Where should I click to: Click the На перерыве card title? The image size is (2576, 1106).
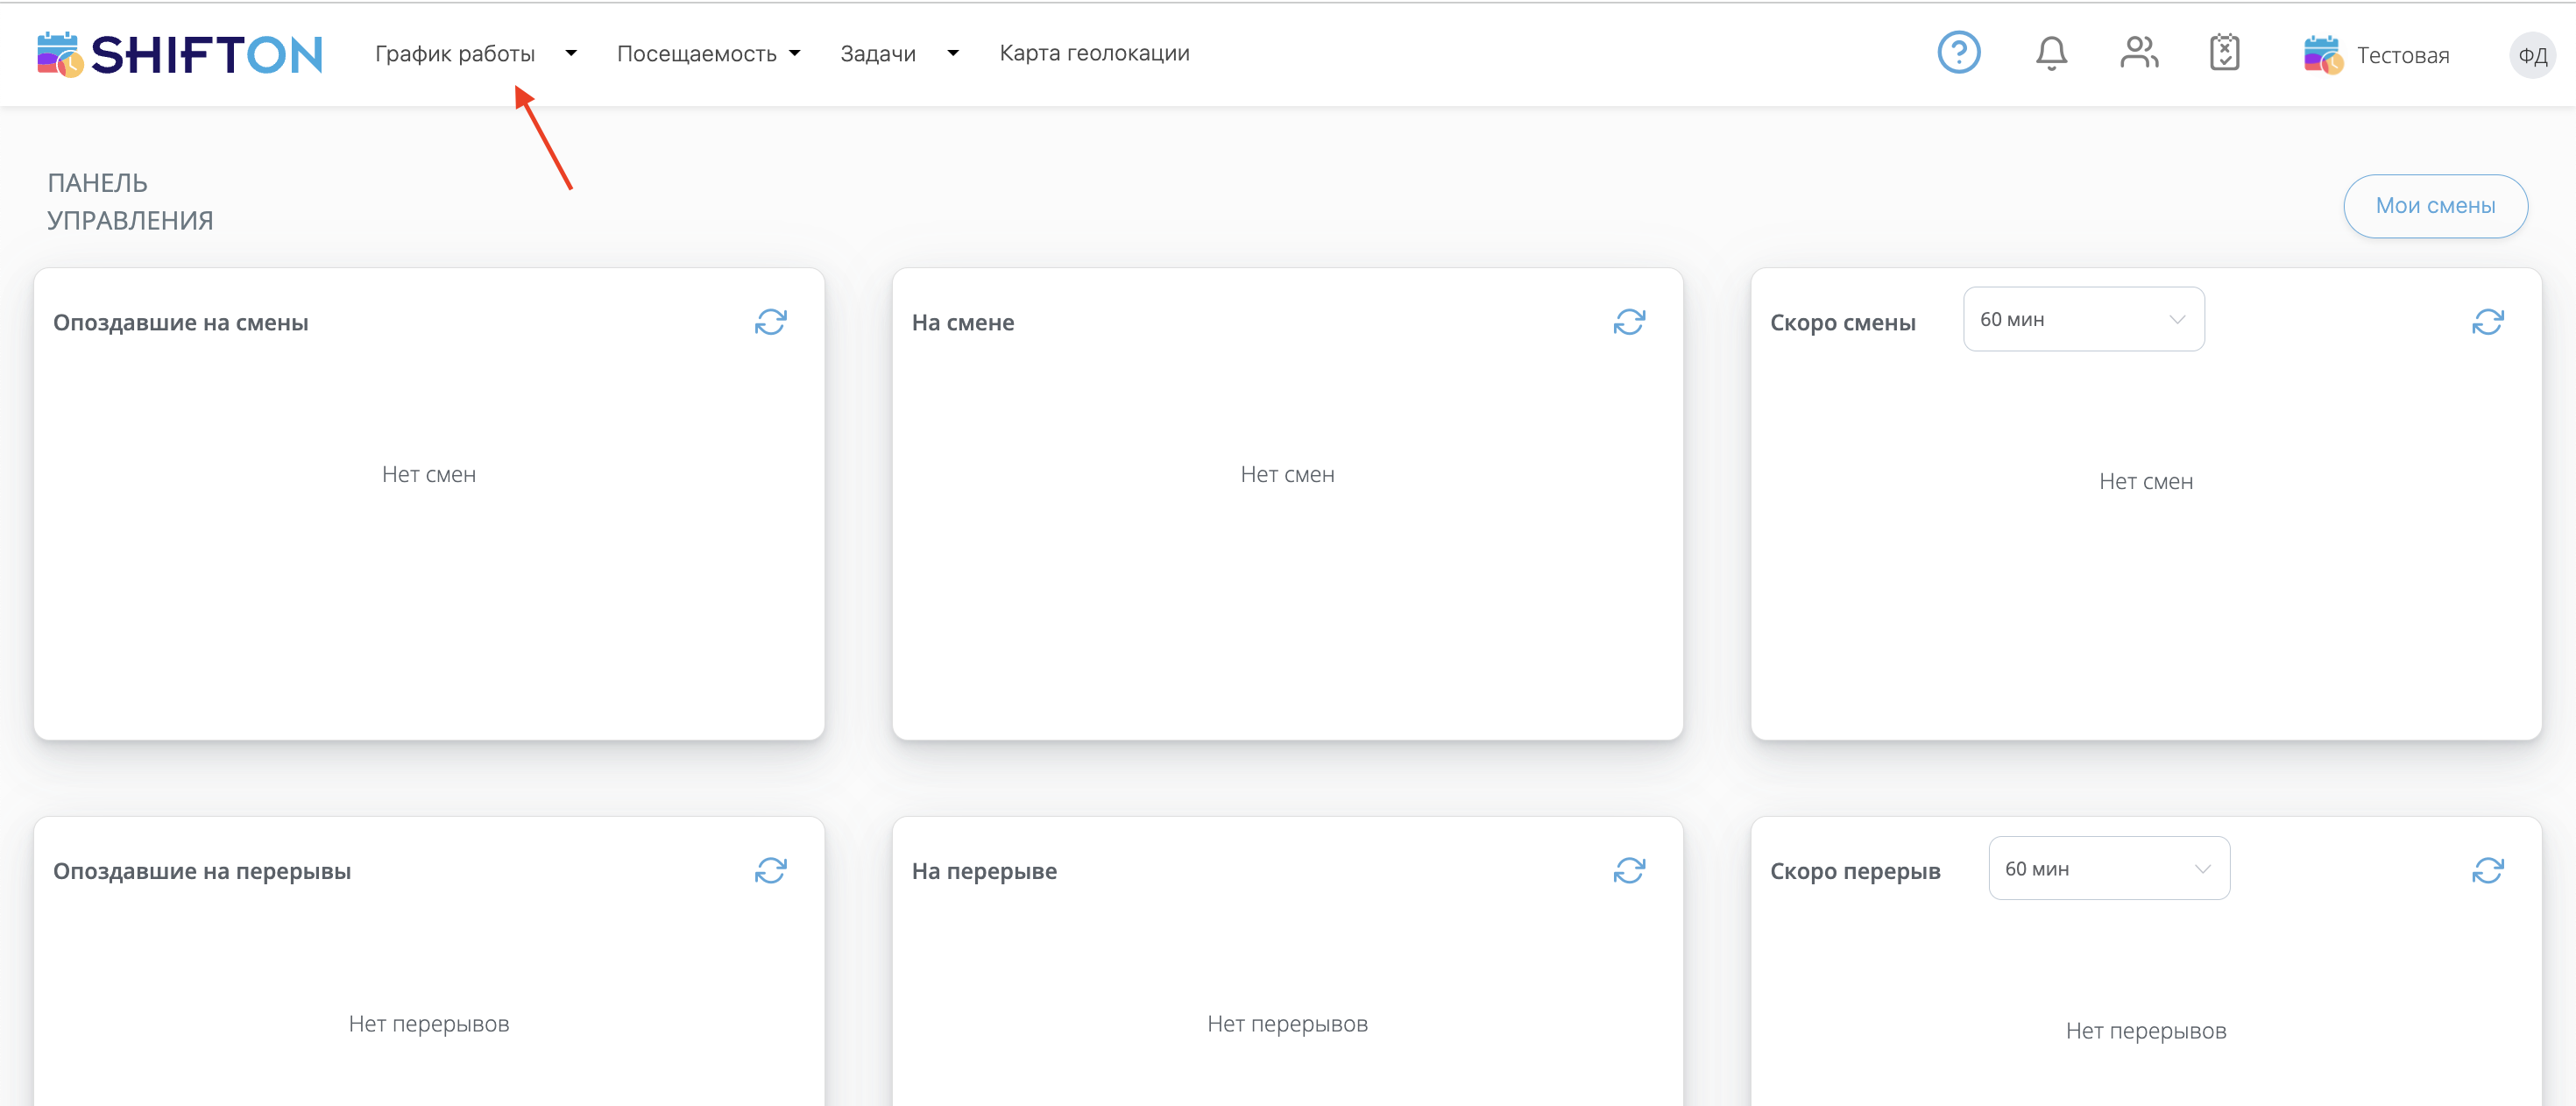pyautogui.click(x=984, y=871)
